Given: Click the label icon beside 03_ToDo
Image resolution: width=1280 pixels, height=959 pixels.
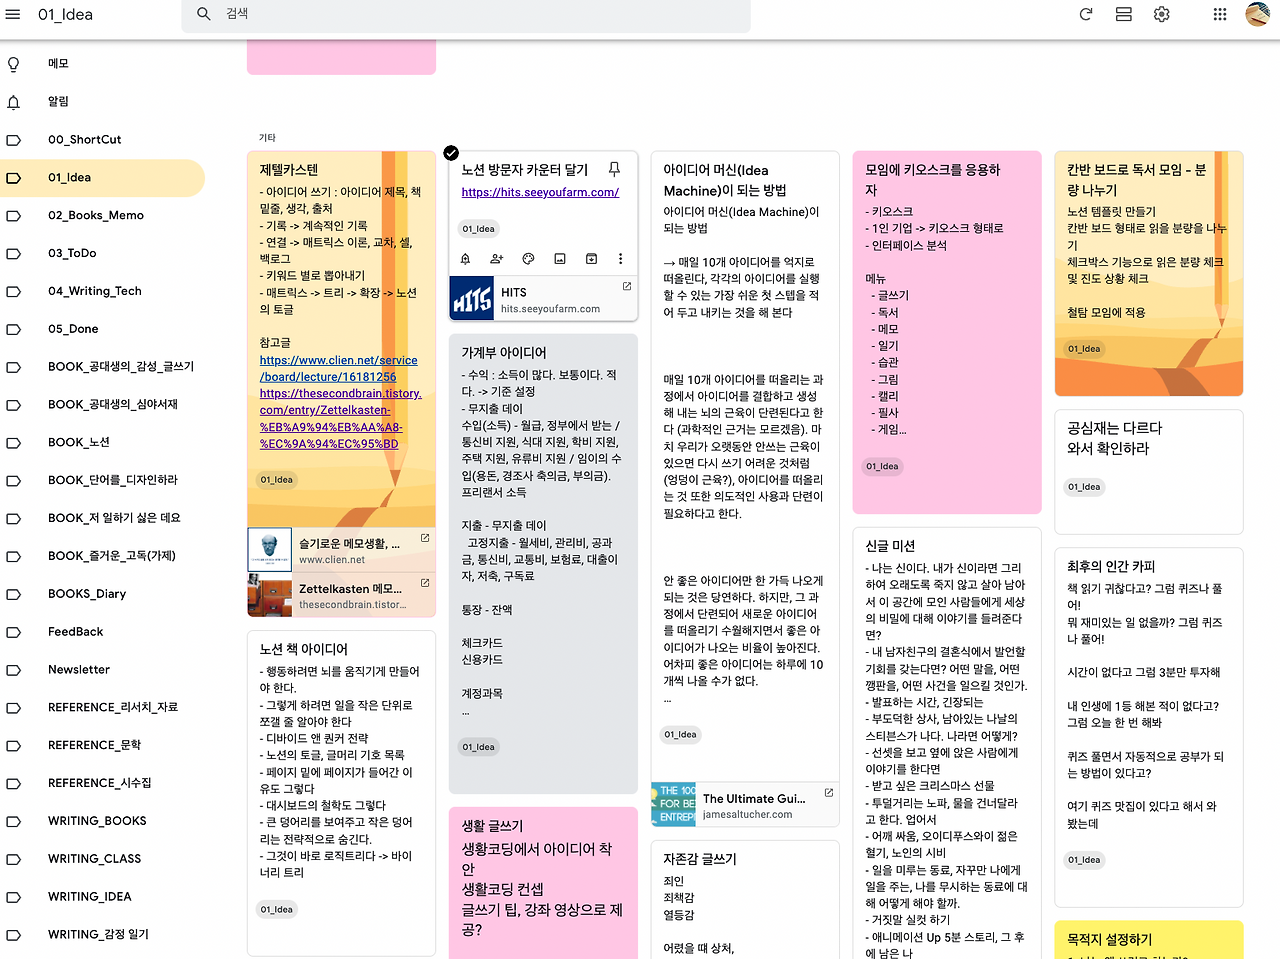Looking at the screenshot, I should pyautogui.click(x=14, y=254).
